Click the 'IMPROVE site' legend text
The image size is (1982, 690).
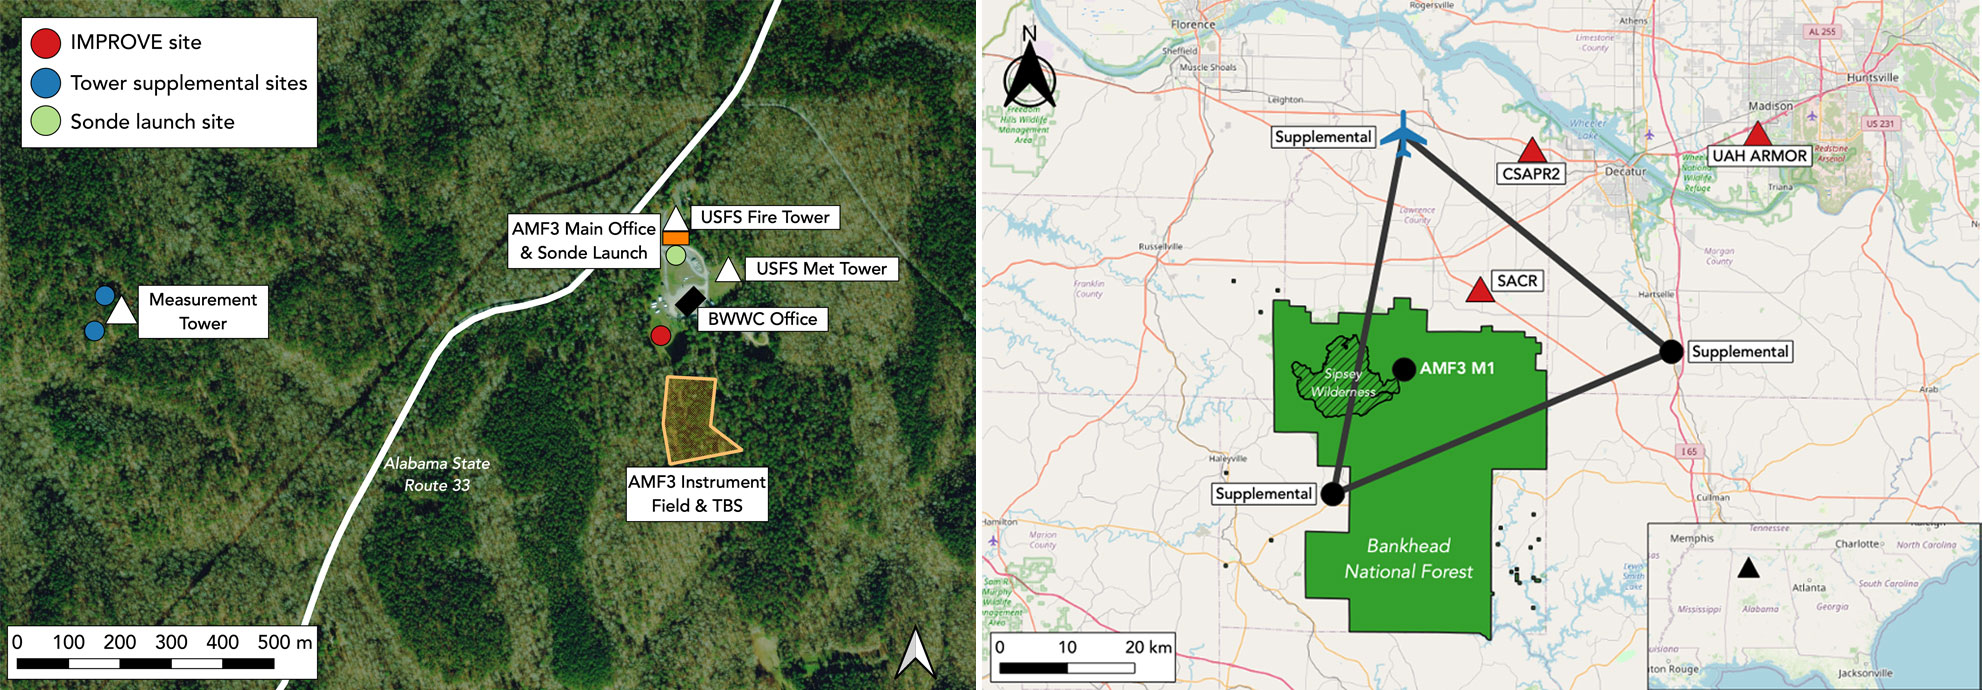click(x=136, y=42)
